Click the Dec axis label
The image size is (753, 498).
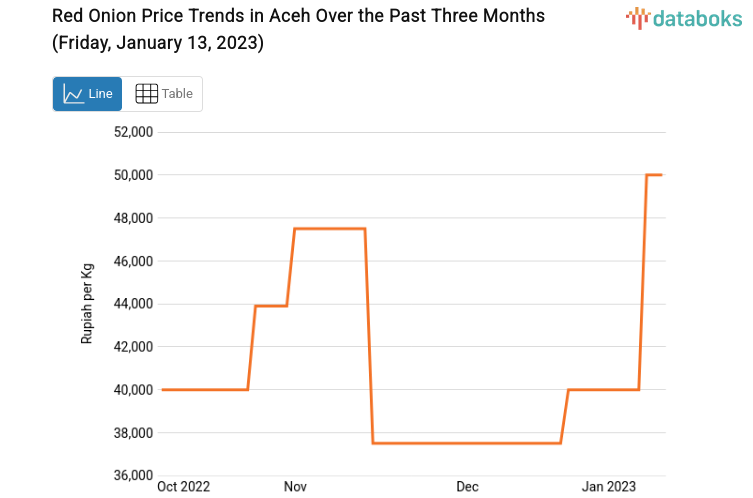tap(467, 487)
